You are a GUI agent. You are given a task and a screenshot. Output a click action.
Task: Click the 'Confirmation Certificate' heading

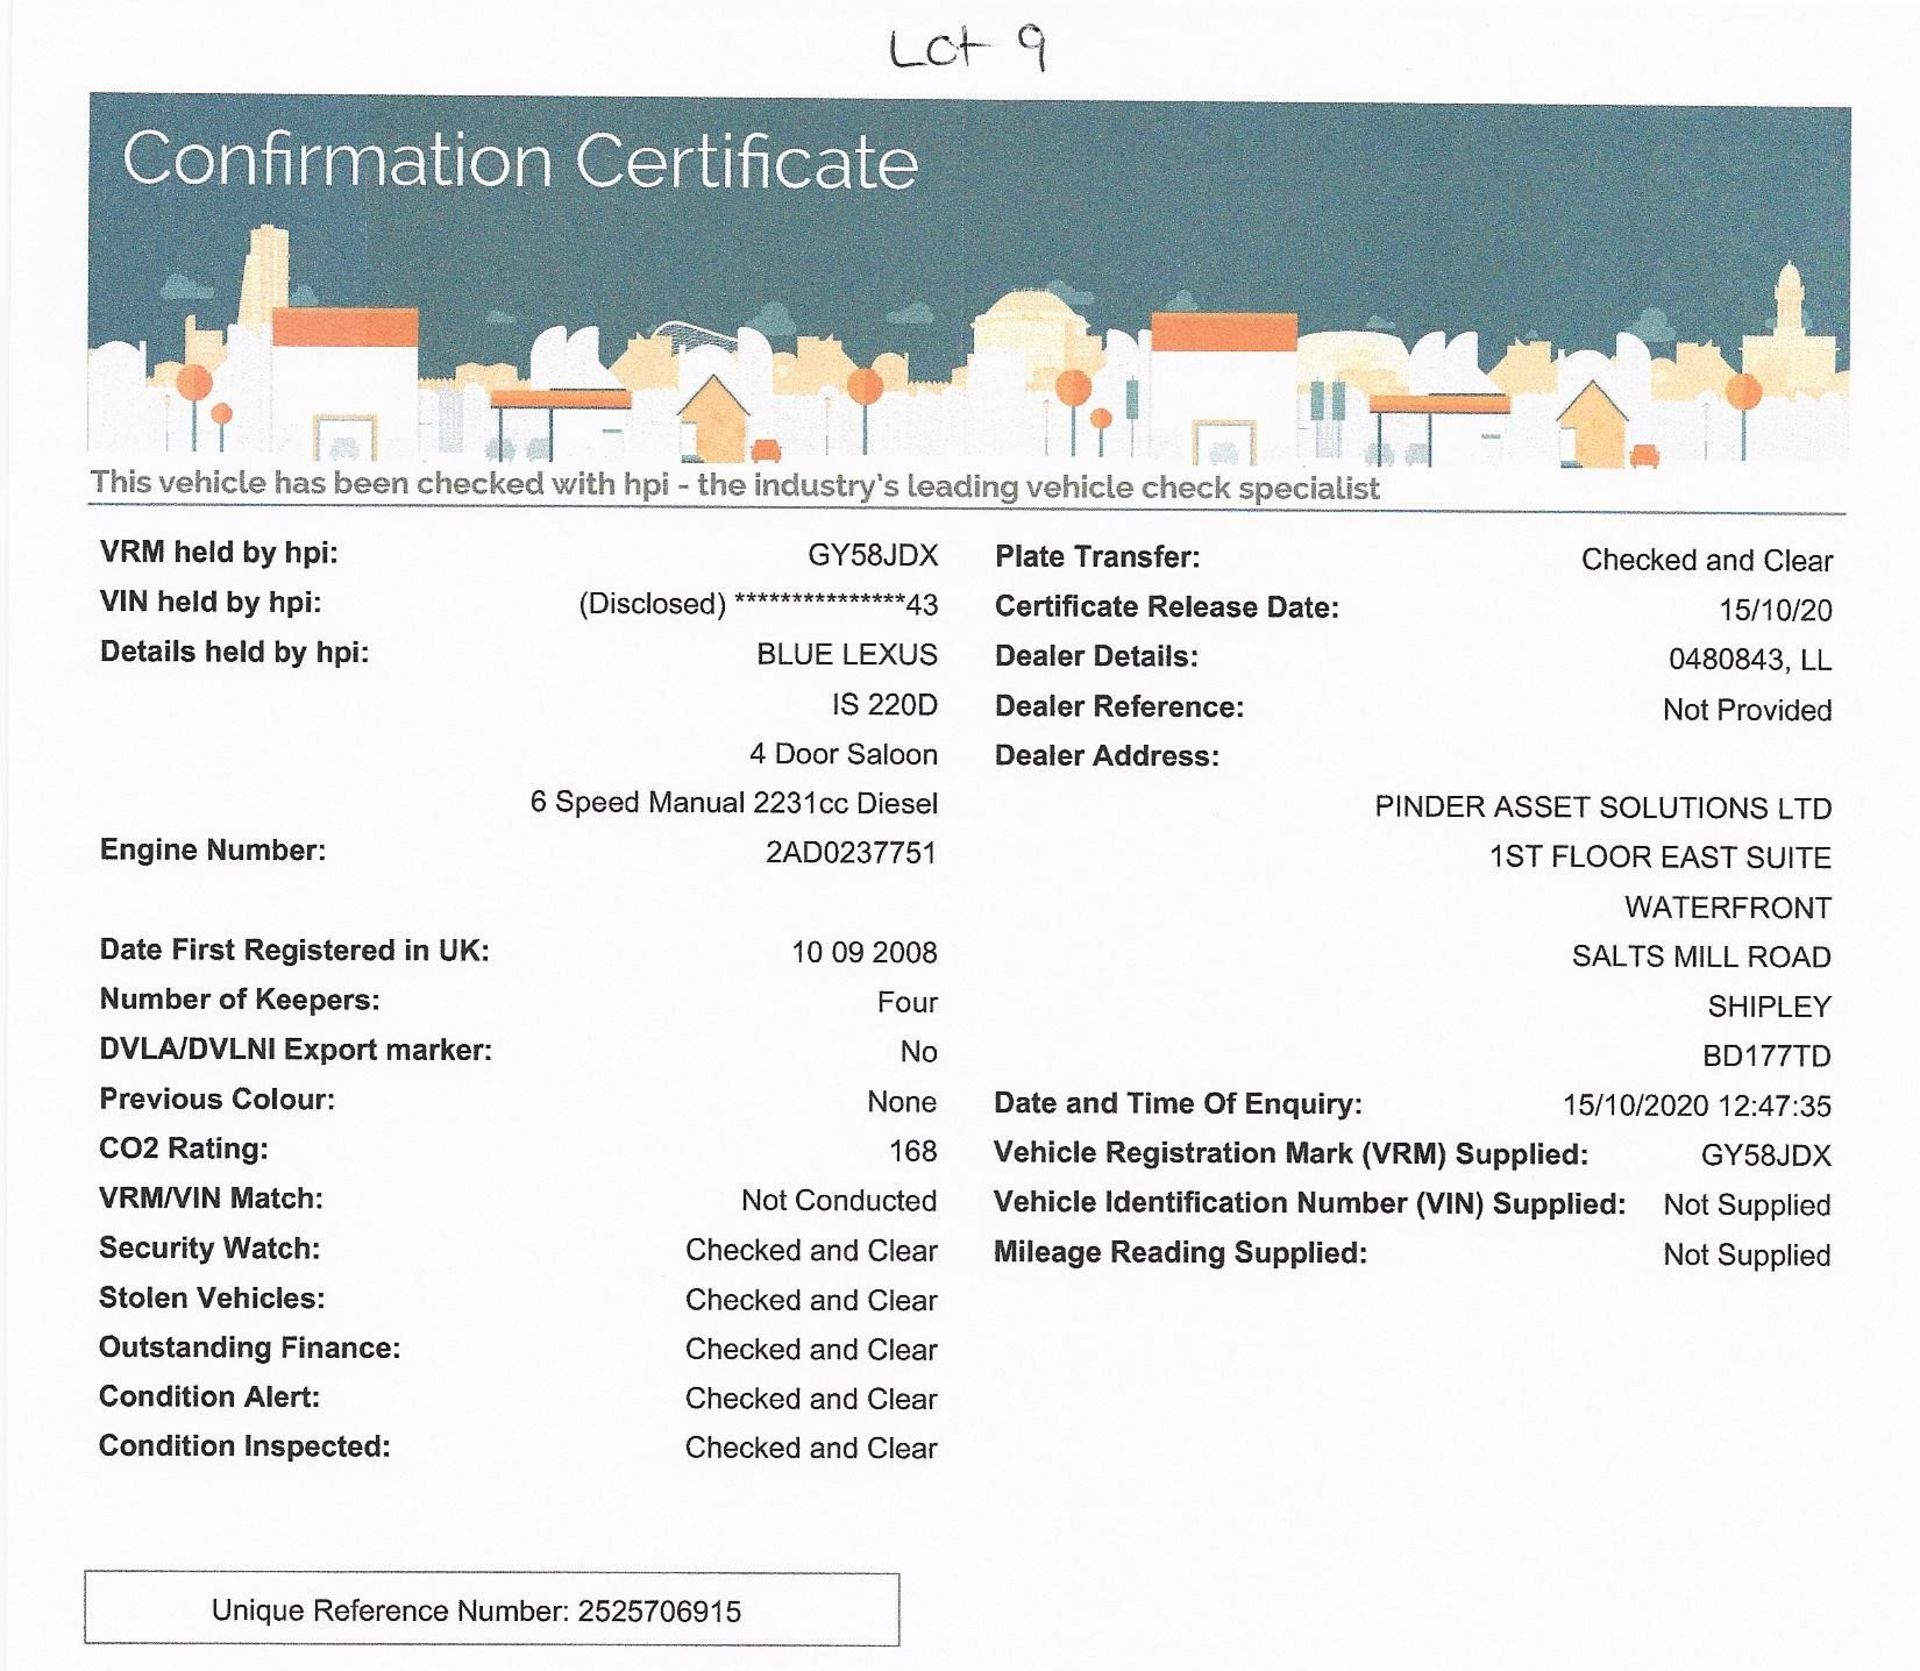coord(520,160)
